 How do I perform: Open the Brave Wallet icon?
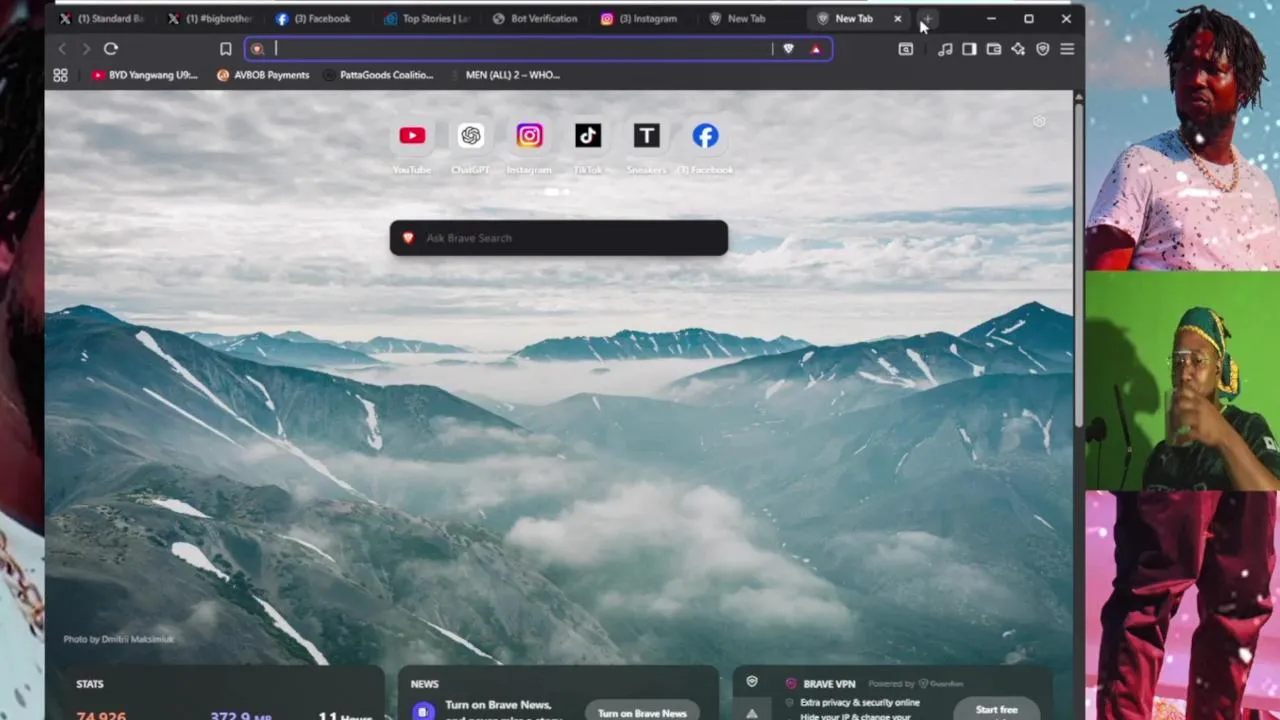[x=993, y=49]
